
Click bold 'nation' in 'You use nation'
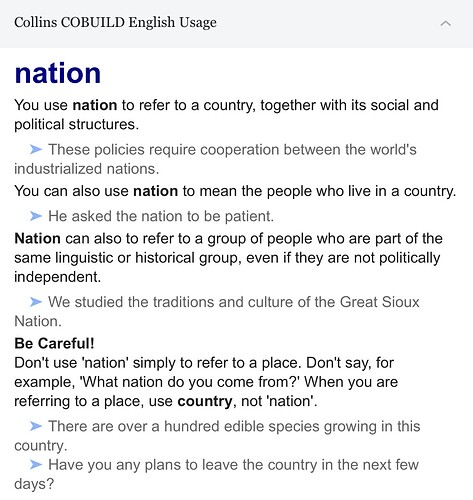pos(95,105)
